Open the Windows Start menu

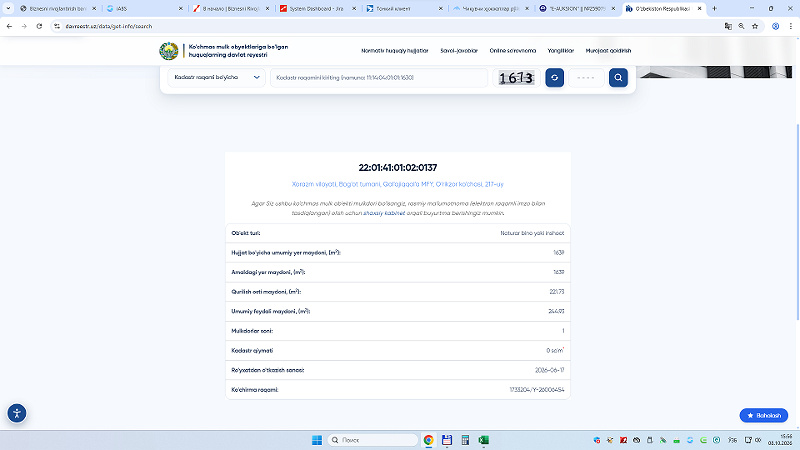[317, 440]
